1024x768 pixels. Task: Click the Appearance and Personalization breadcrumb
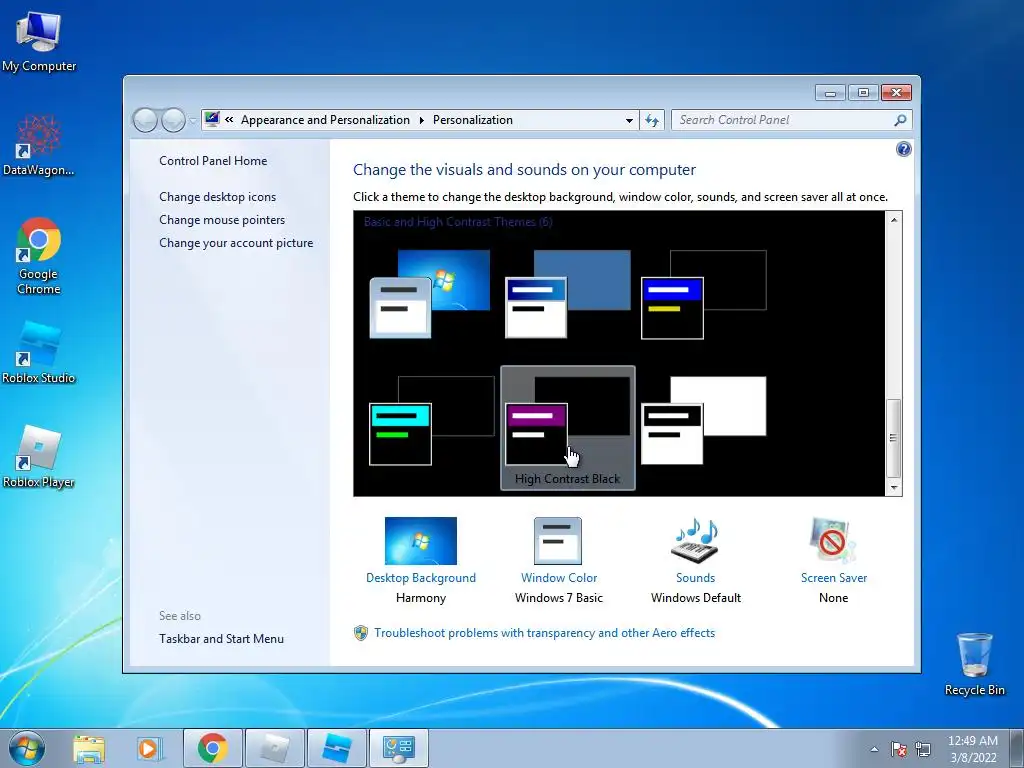point(325,120)
